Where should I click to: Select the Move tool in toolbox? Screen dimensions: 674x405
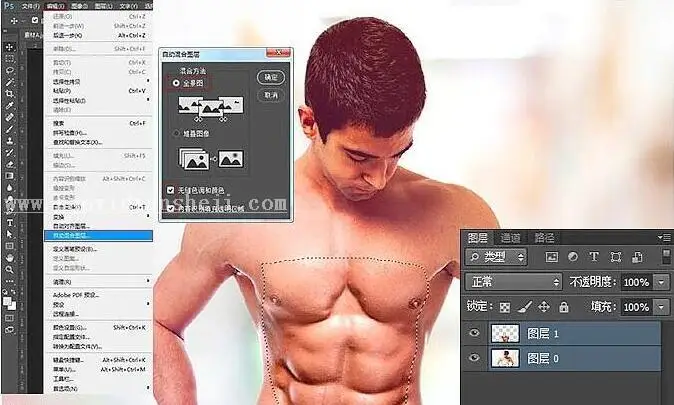click(x=9, y=46)
